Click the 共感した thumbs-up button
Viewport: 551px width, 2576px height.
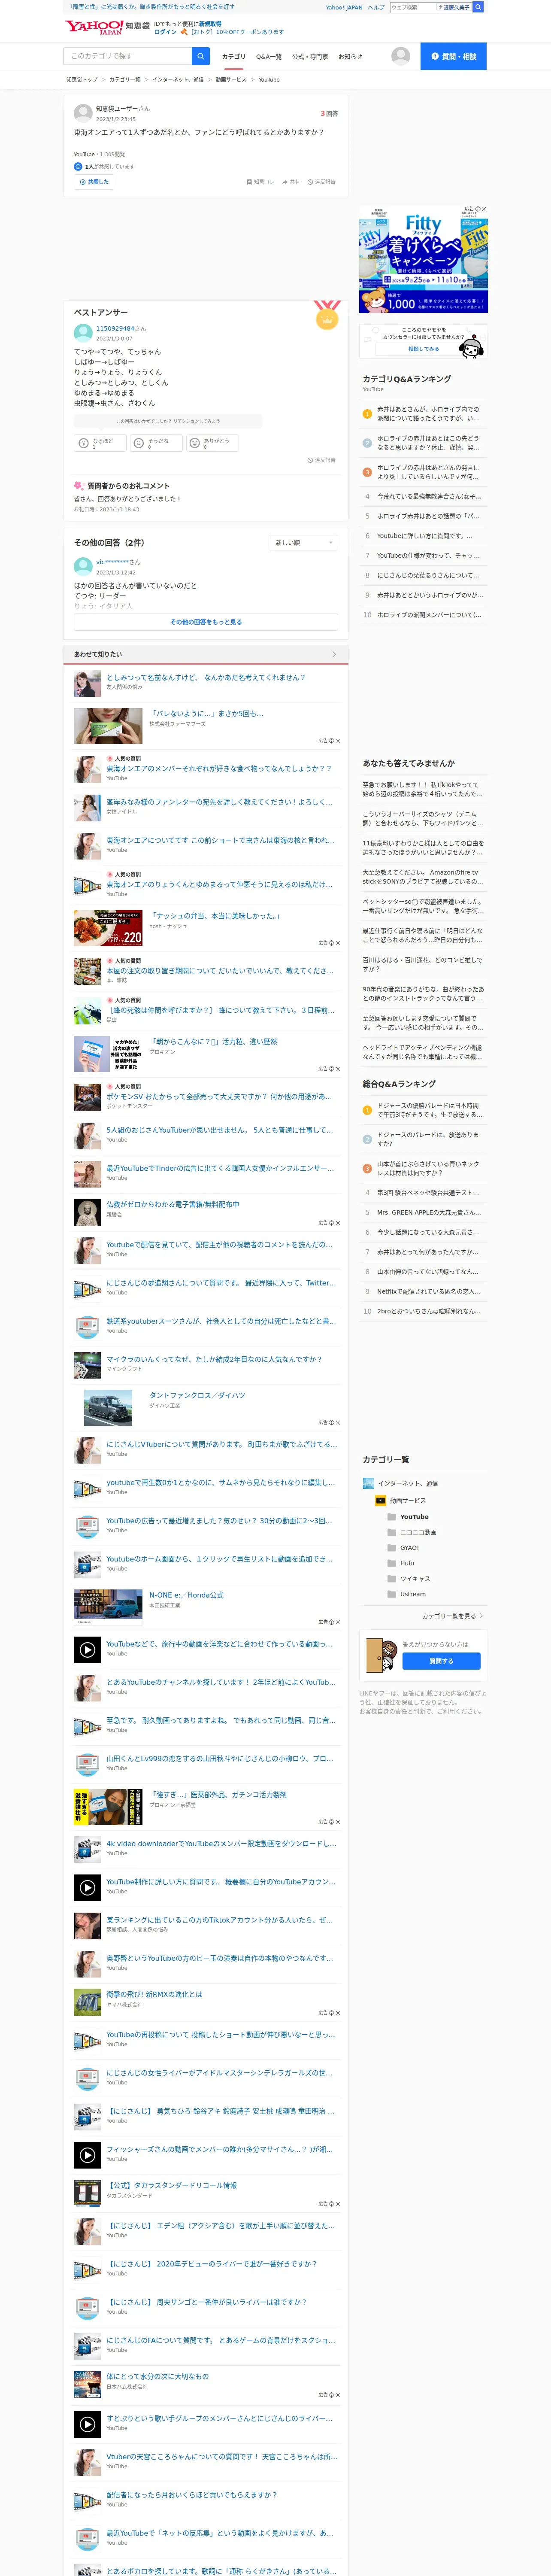coord(93,182)
